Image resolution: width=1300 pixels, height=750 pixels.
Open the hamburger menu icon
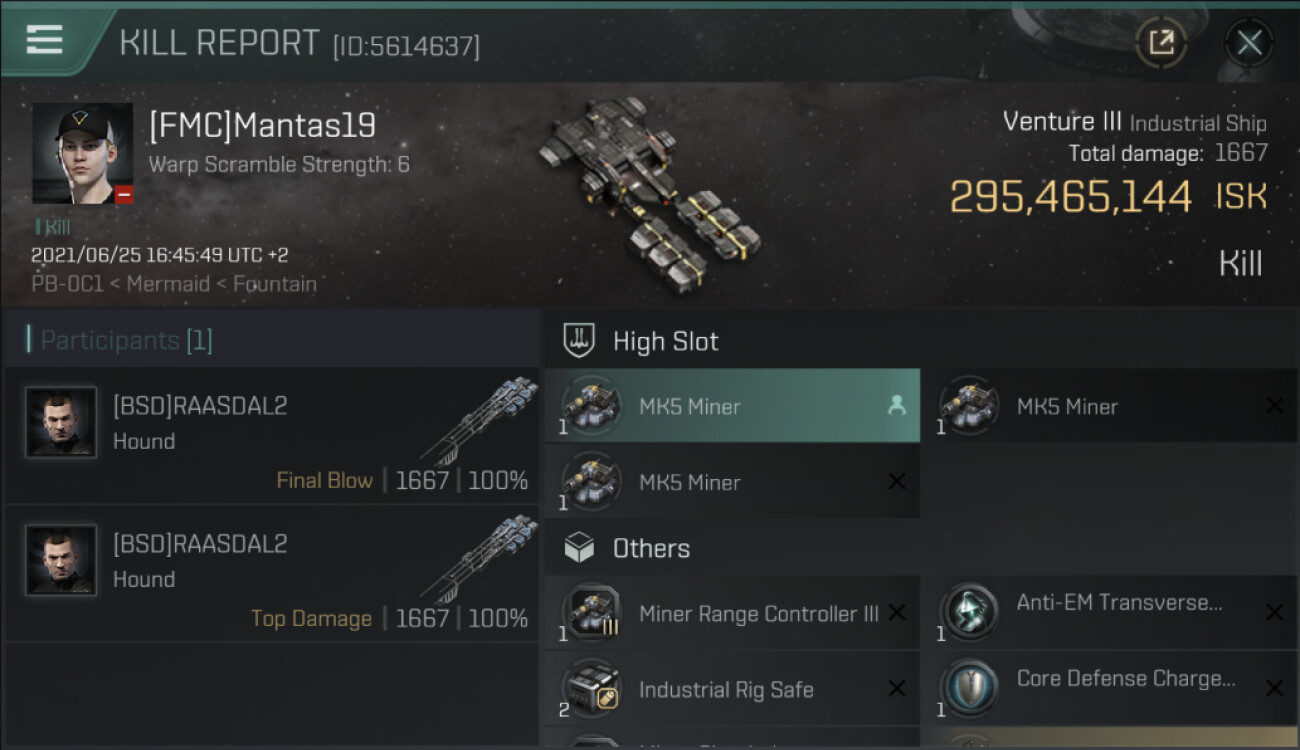tap(44, 39)
